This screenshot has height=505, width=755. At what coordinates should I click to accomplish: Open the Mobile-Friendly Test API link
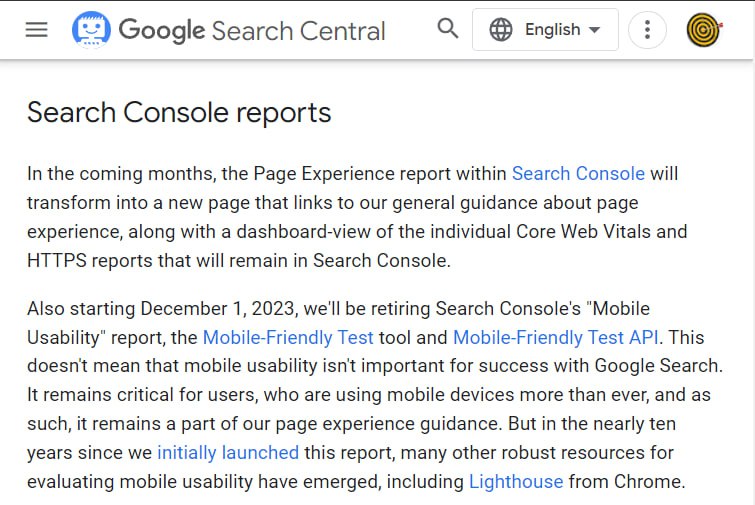click(556, 337)
